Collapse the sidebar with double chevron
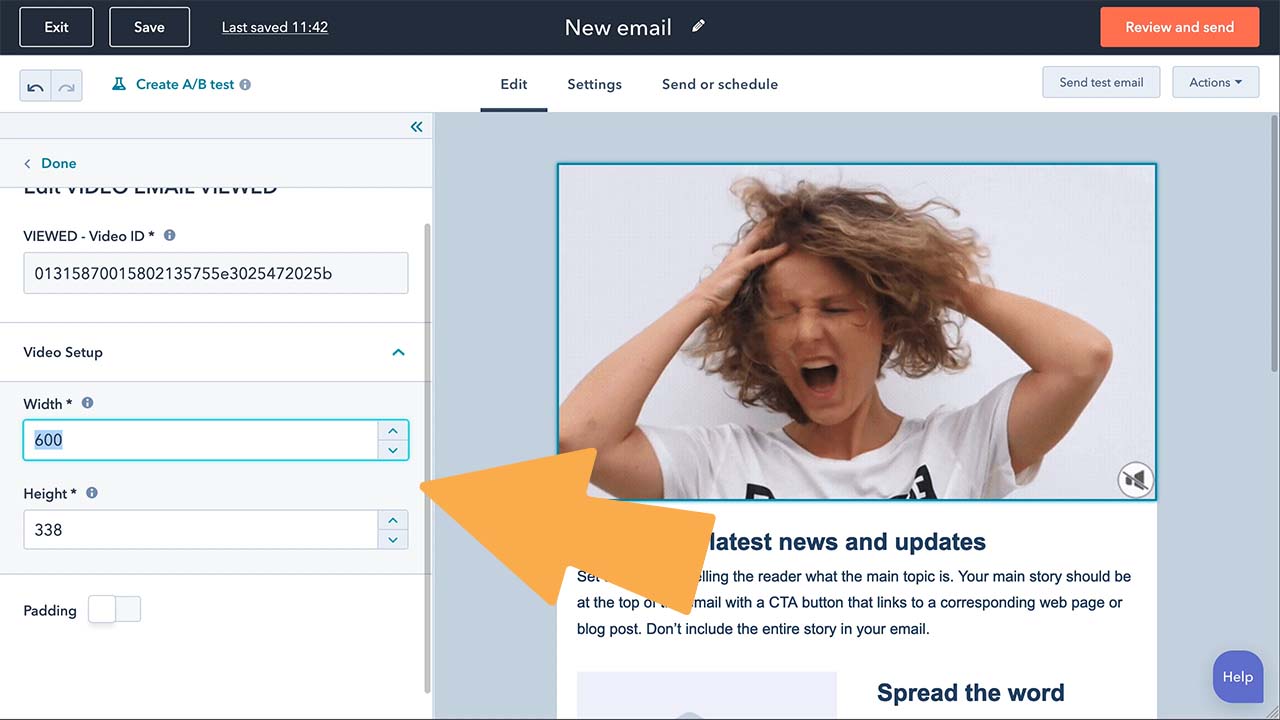Image resolution: width=1280 pixels, height=720 pixels. click(x=416, y=126)
